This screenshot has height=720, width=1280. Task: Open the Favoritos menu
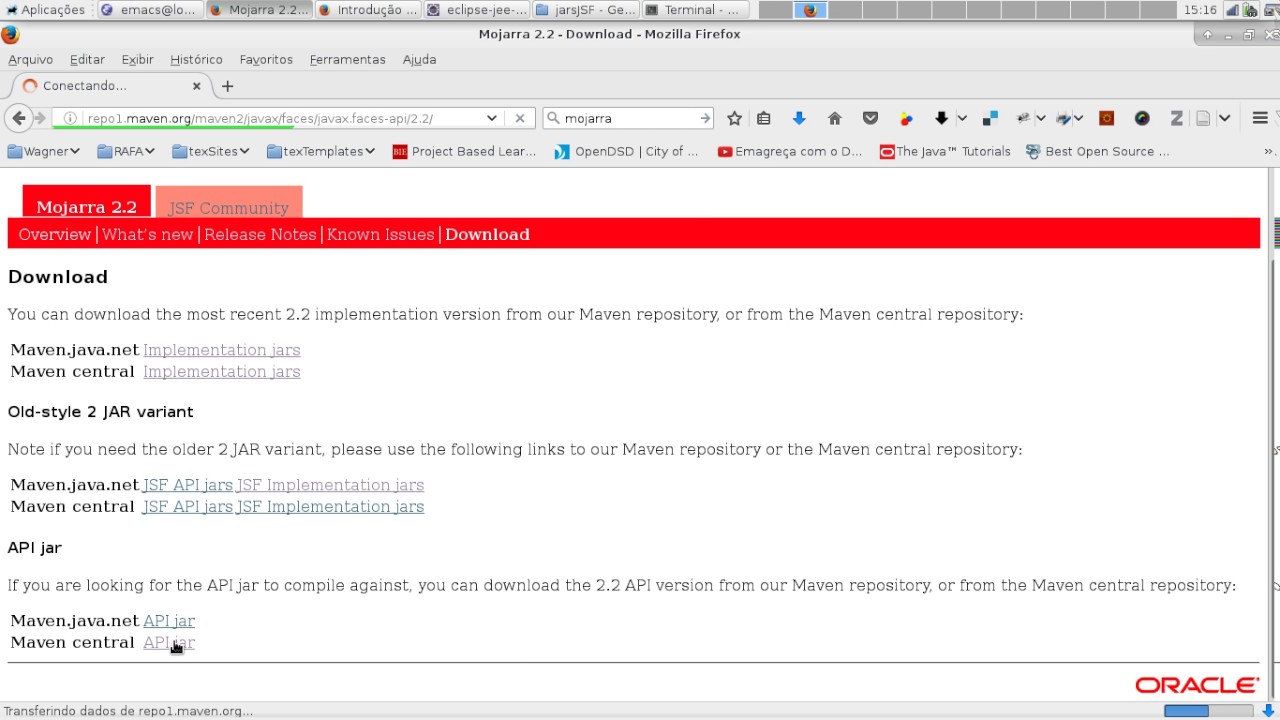tap(266, 60)
